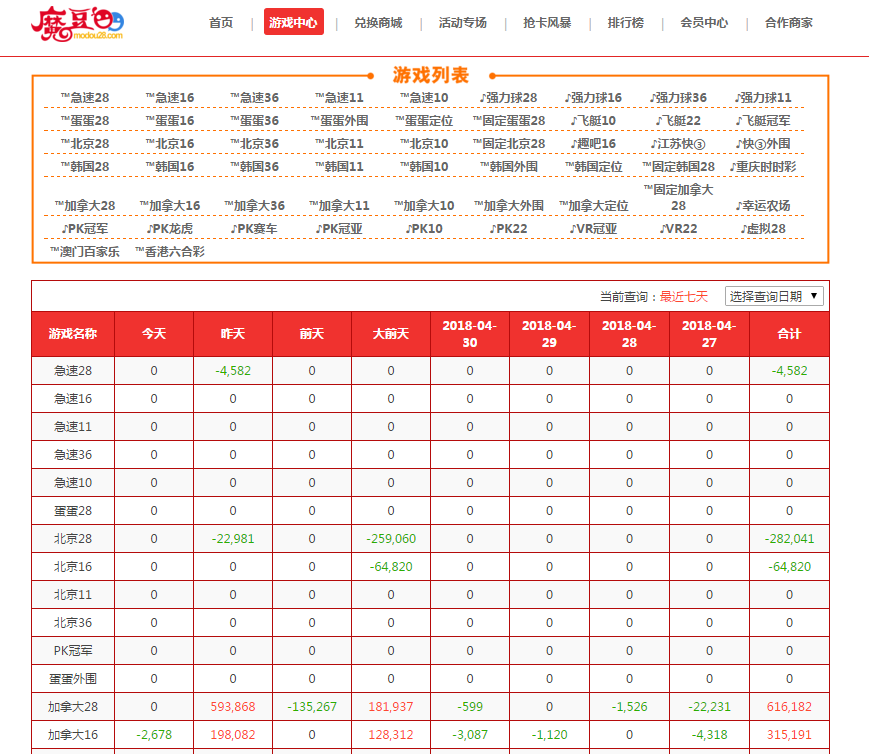
Task: Open 抢卡风暴 in the top navigation
Action: pyautogui.click(x=547, y=23)
